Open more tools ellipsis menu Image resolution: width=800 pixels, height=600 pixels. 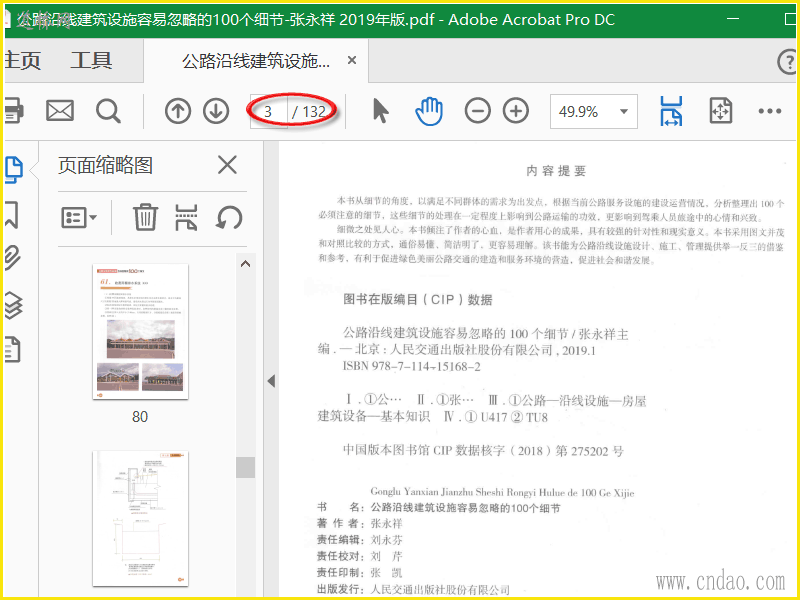pyautogui.click(x=770, y=111)
